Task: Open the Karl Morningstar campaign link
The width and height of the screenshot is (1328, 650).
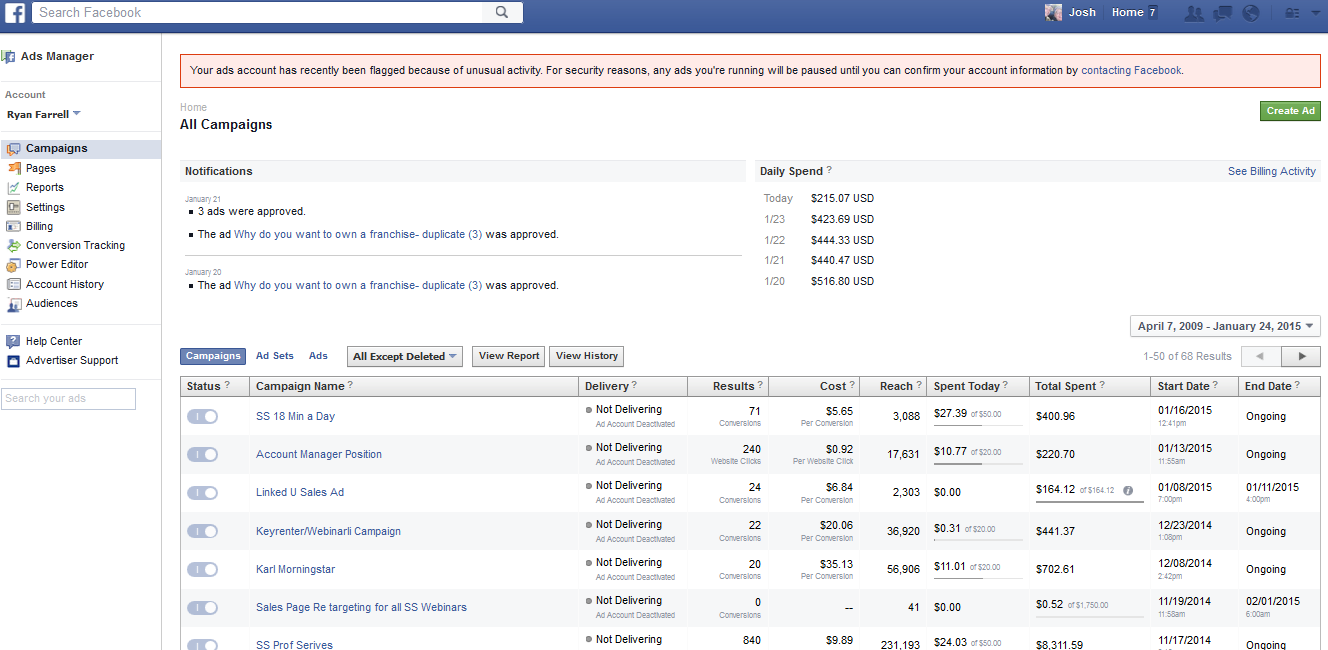Action: pyautogui.click(x=295, y=569)
